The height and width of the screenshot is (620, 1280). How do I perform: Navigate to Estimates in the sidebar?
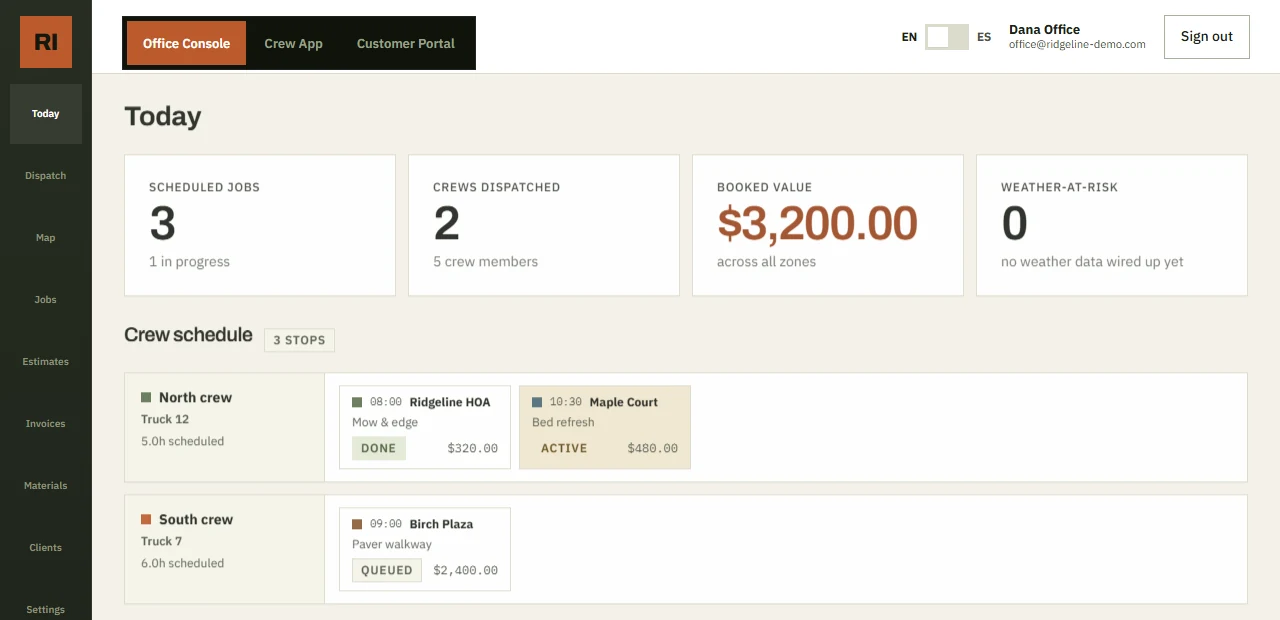46,362
